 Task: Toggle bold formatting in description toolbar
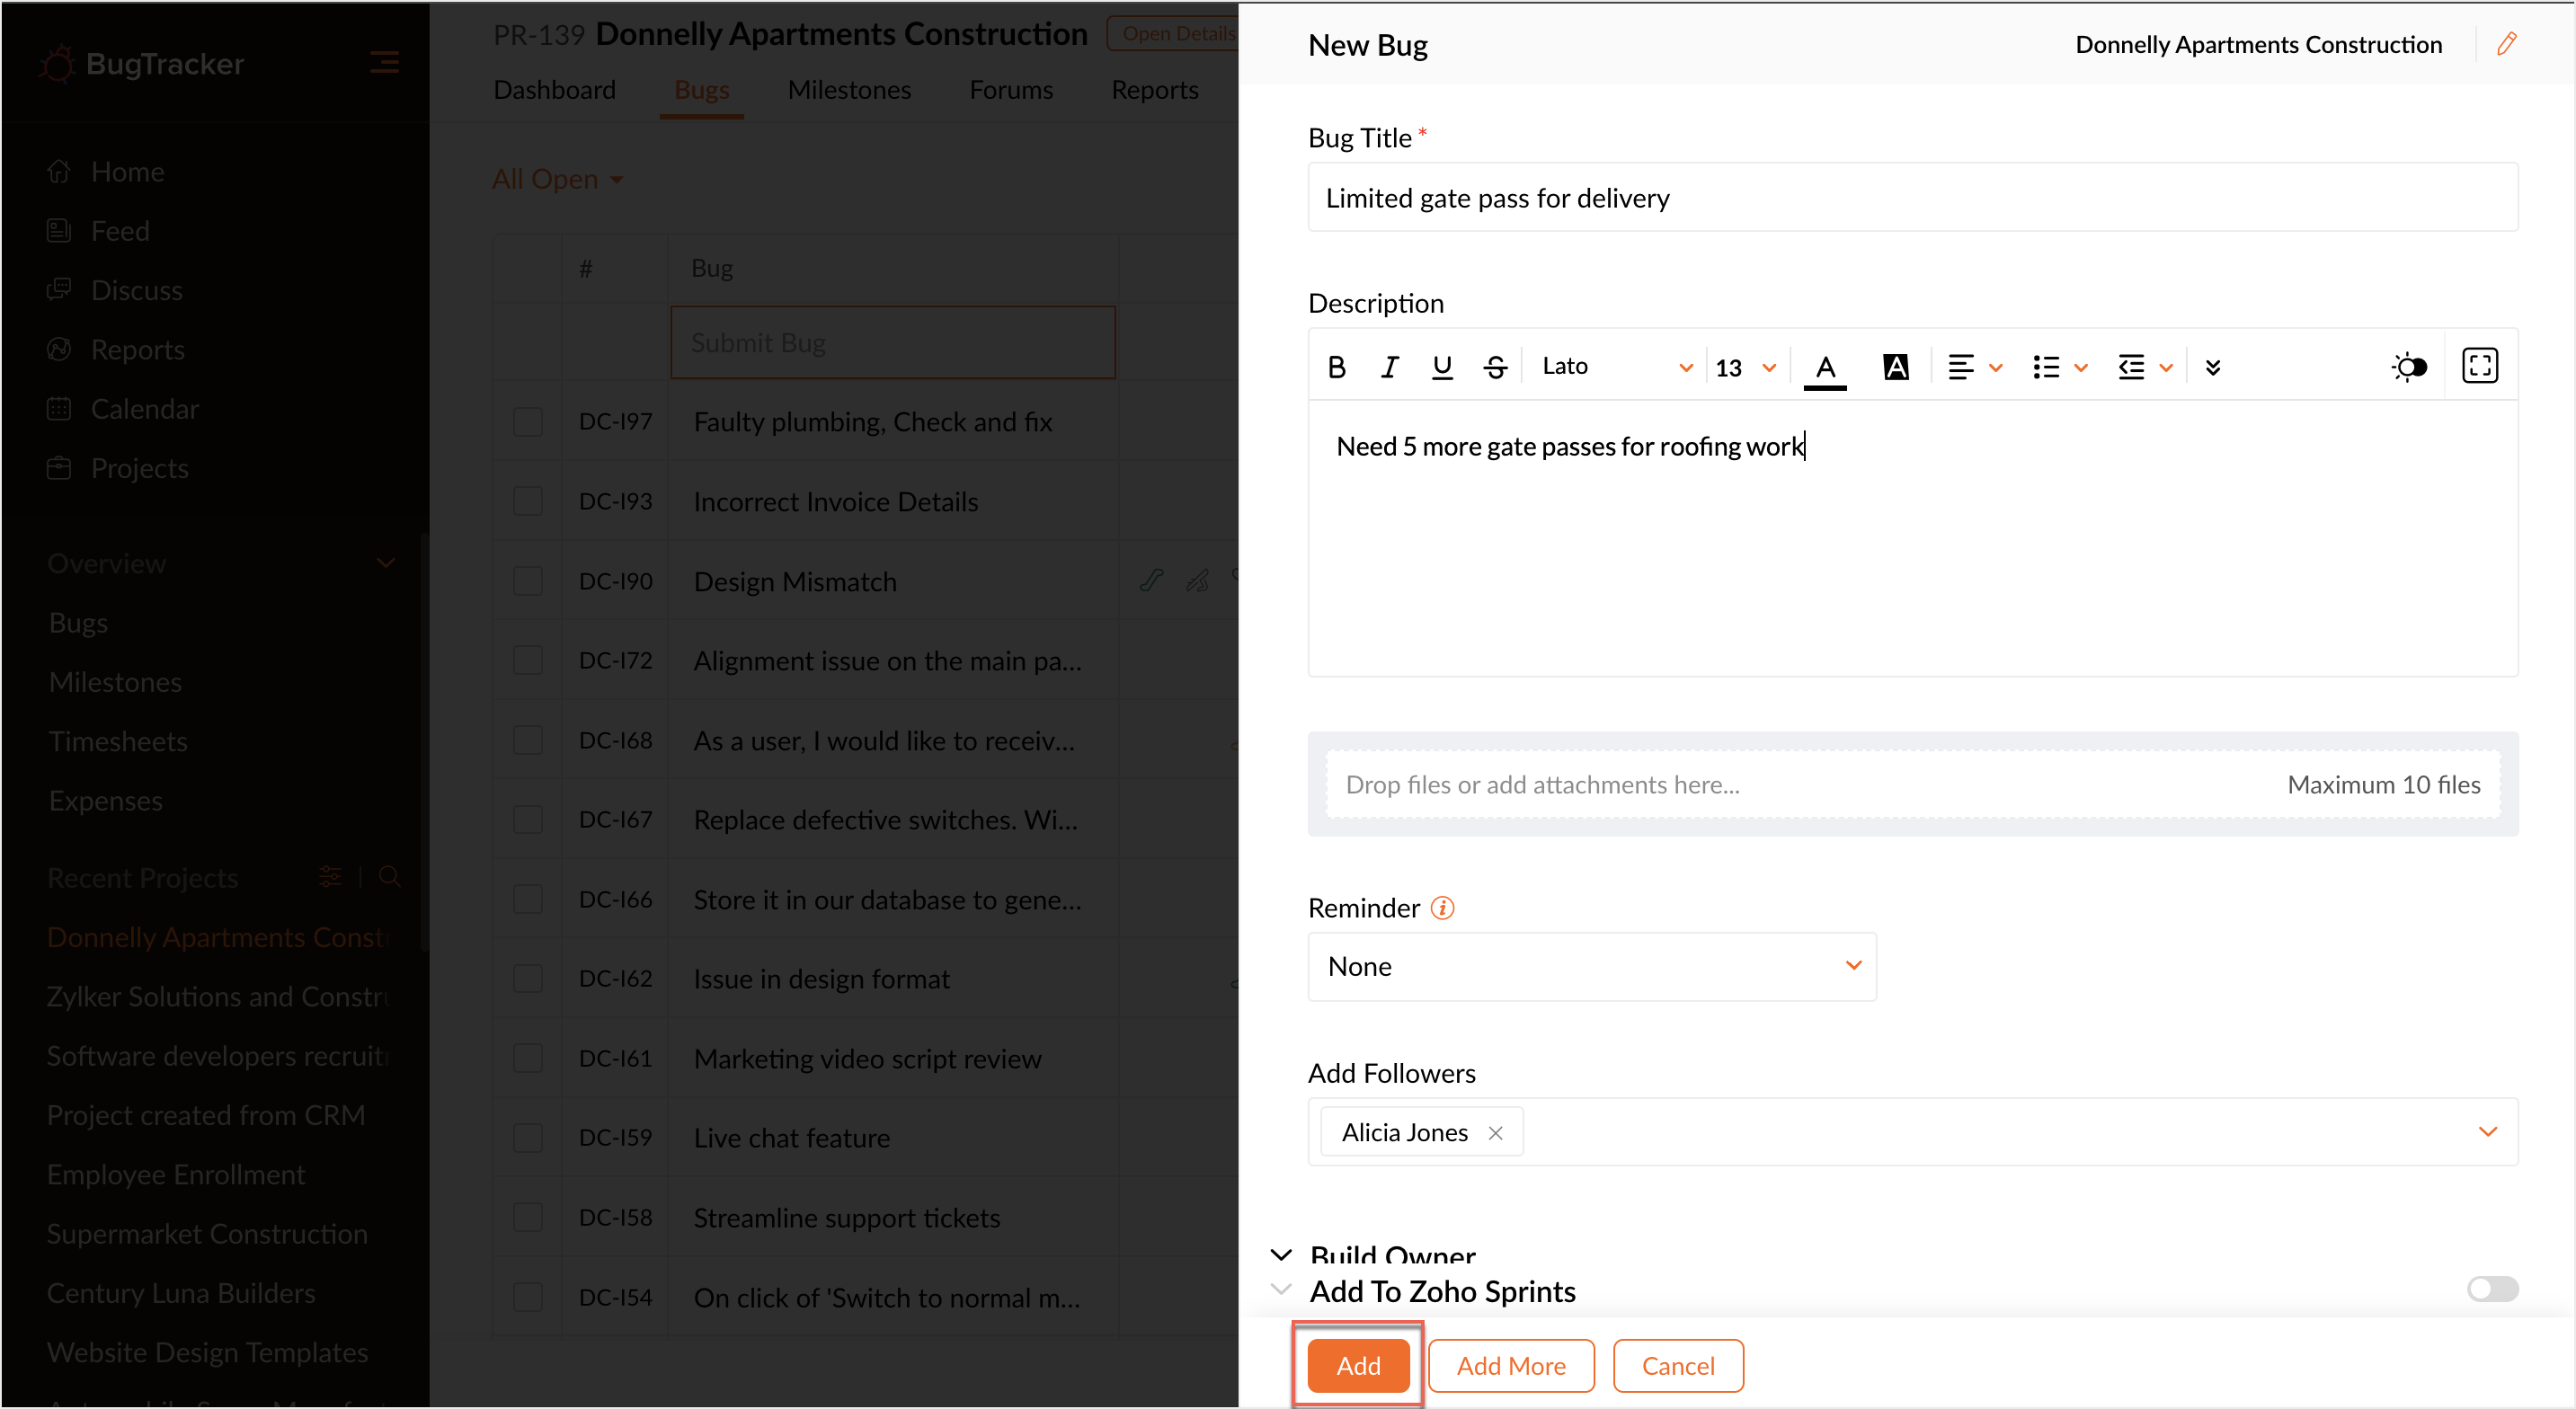tap(1336, 367)
